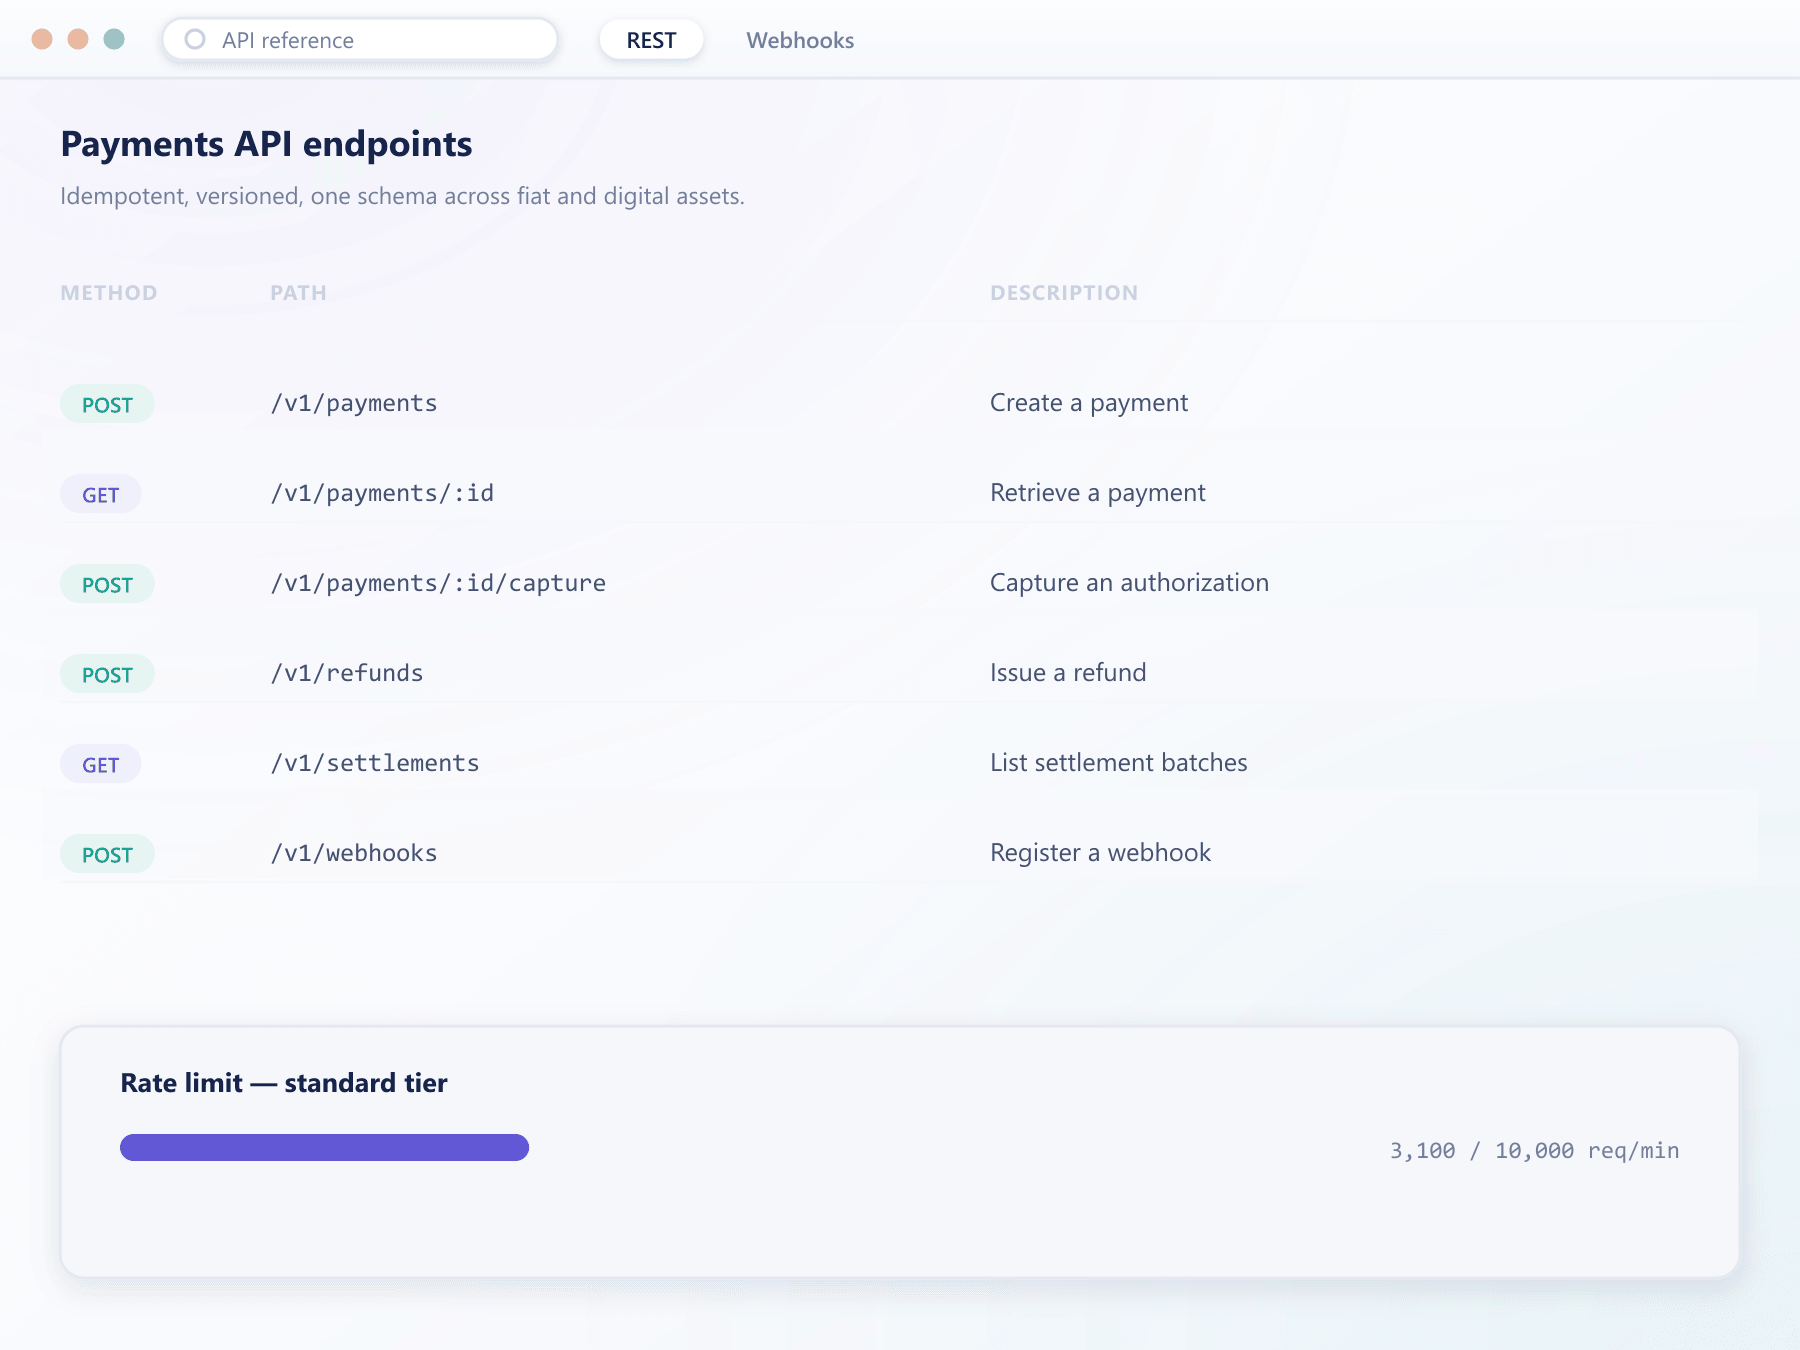Screen dimensions: 1800x1350
Task: Click 'Rate limit — standard tier' heading
Action: point(284,1083)
